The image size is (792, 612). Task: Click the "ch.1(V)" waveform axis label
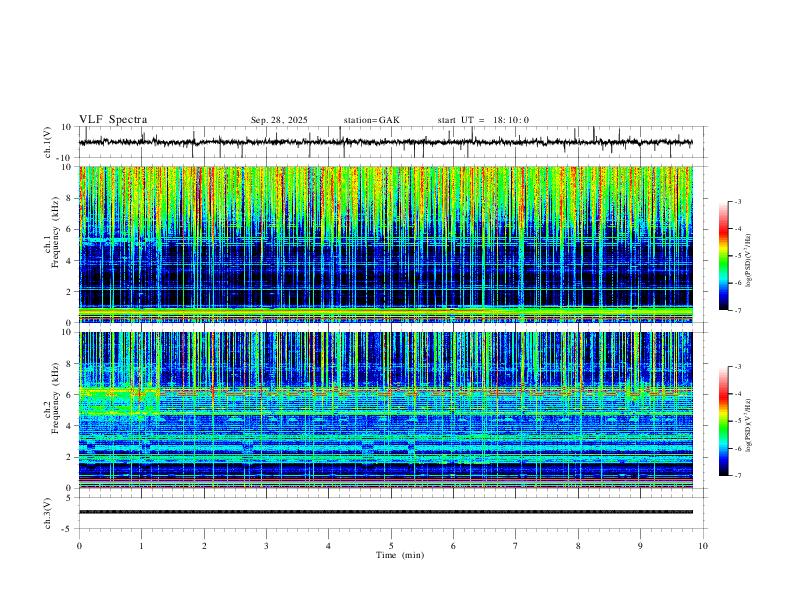pos(48,142)
